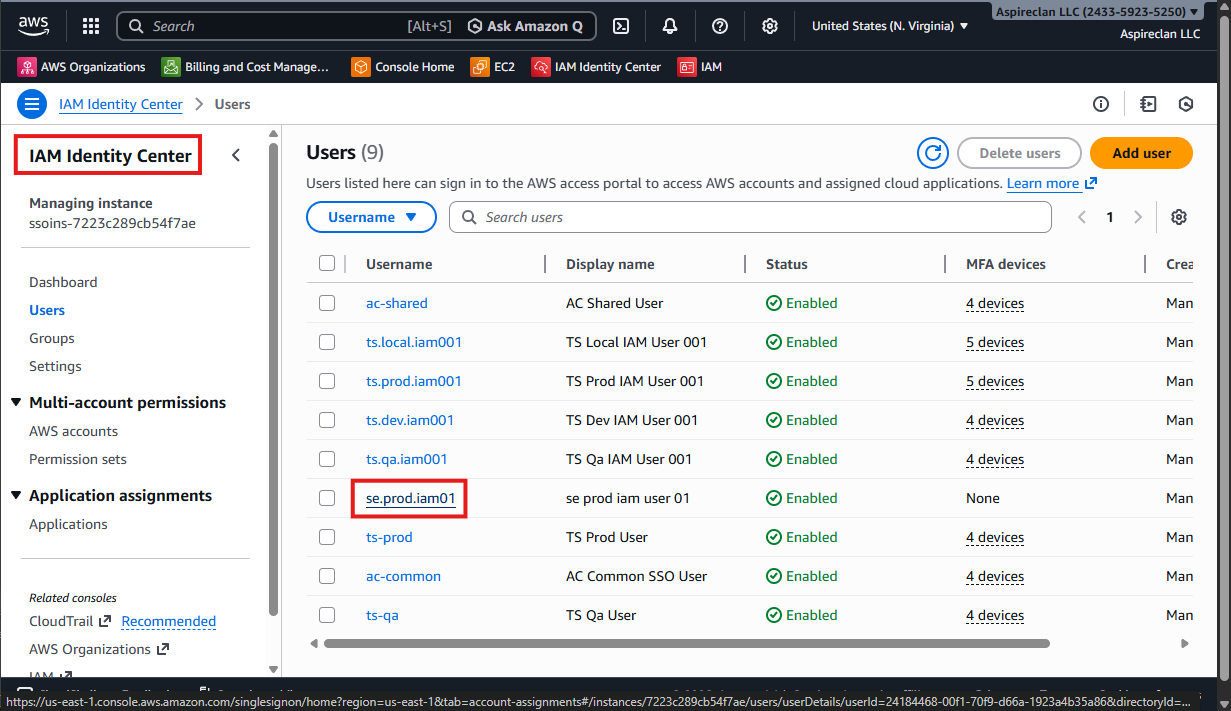Open Ask Amazon Q
Screen dimensions: 1231x711
526,26
